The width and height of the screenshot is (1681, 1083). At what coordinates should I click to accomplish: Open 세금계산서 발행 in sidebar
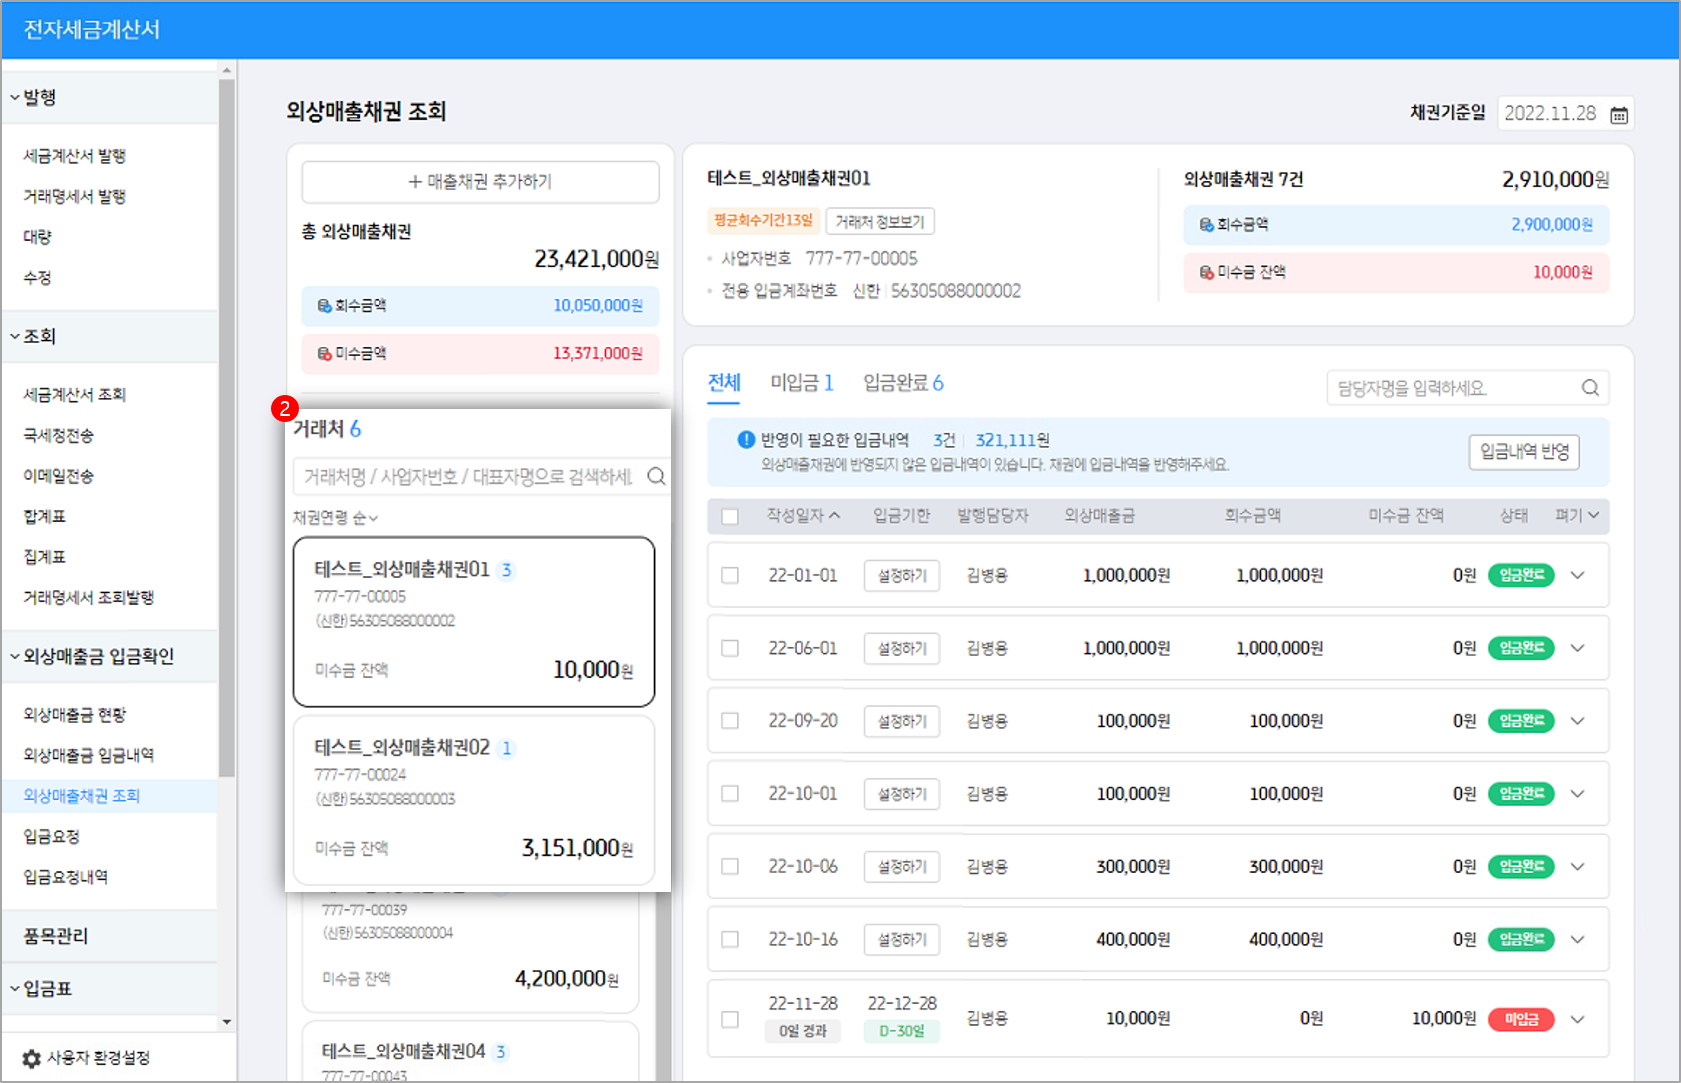(x=75, y=156)
